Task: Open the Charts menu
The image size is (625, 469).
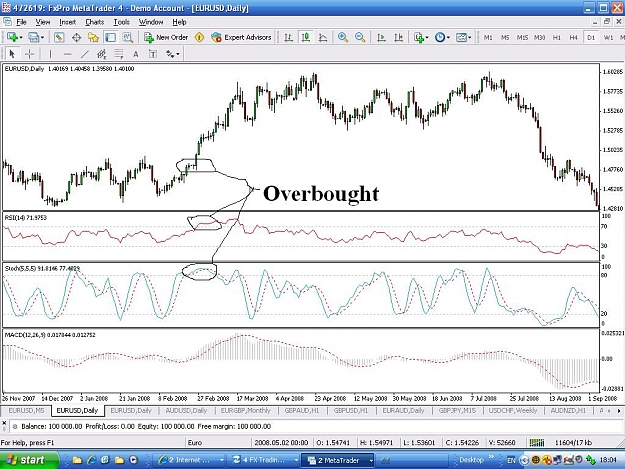Action: [x=94, y=22]
